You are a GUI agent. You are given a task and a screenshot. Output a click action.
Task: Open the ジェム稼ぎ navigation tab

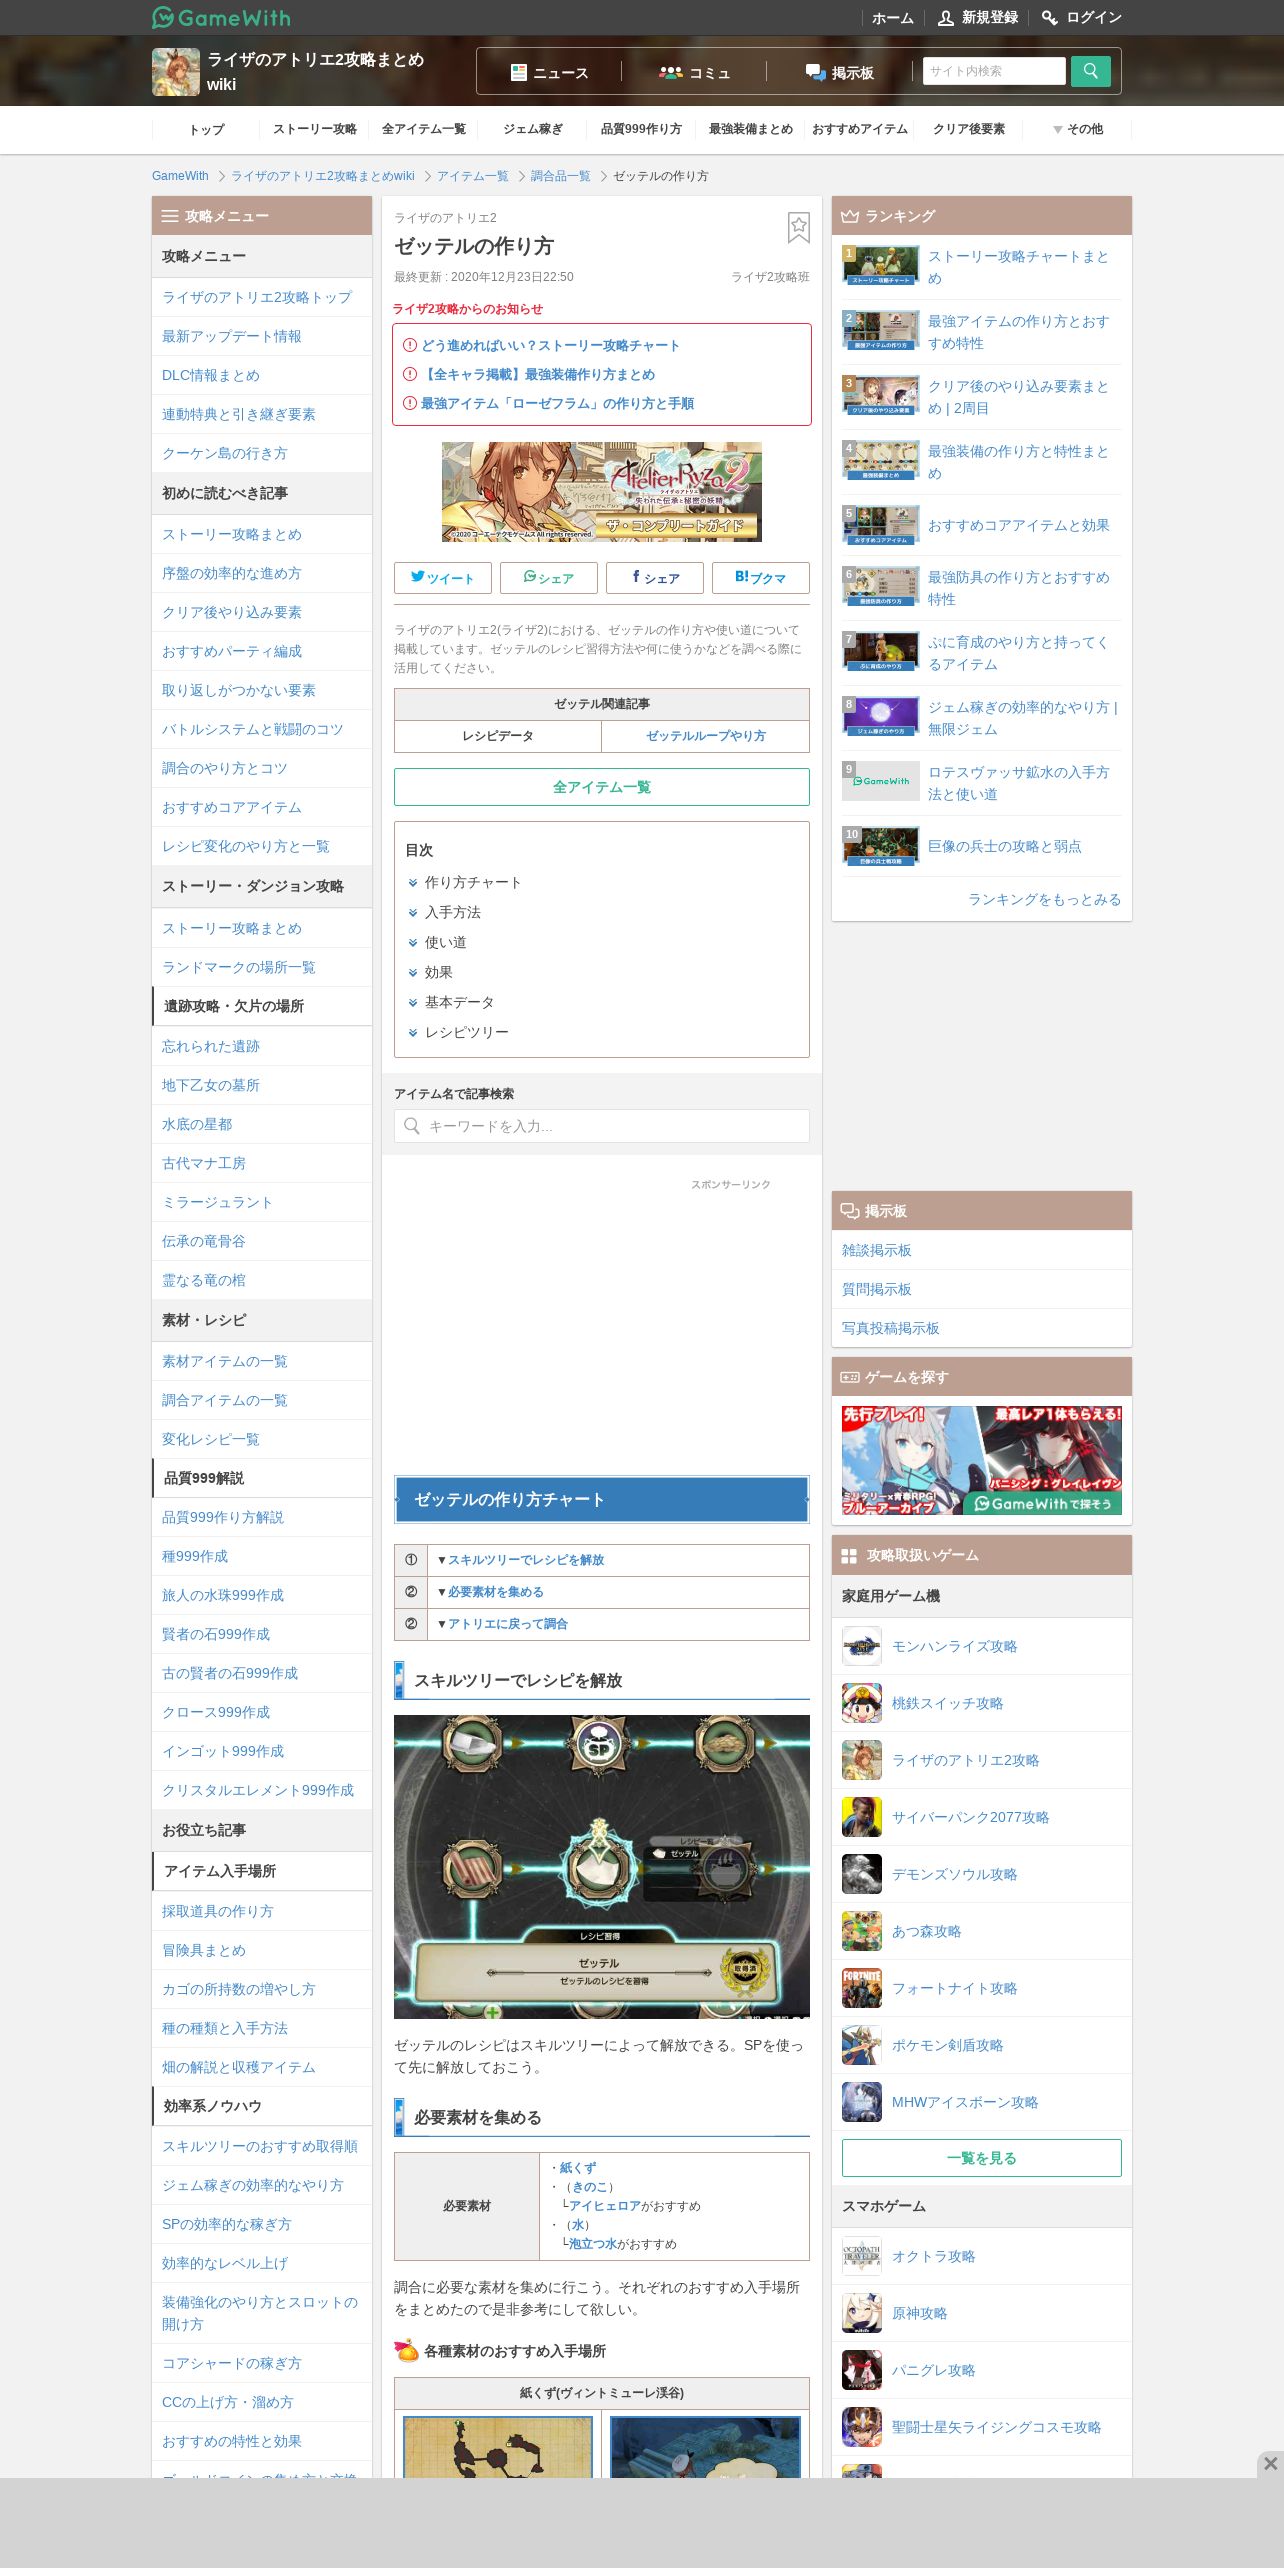[x=533, y=129]
